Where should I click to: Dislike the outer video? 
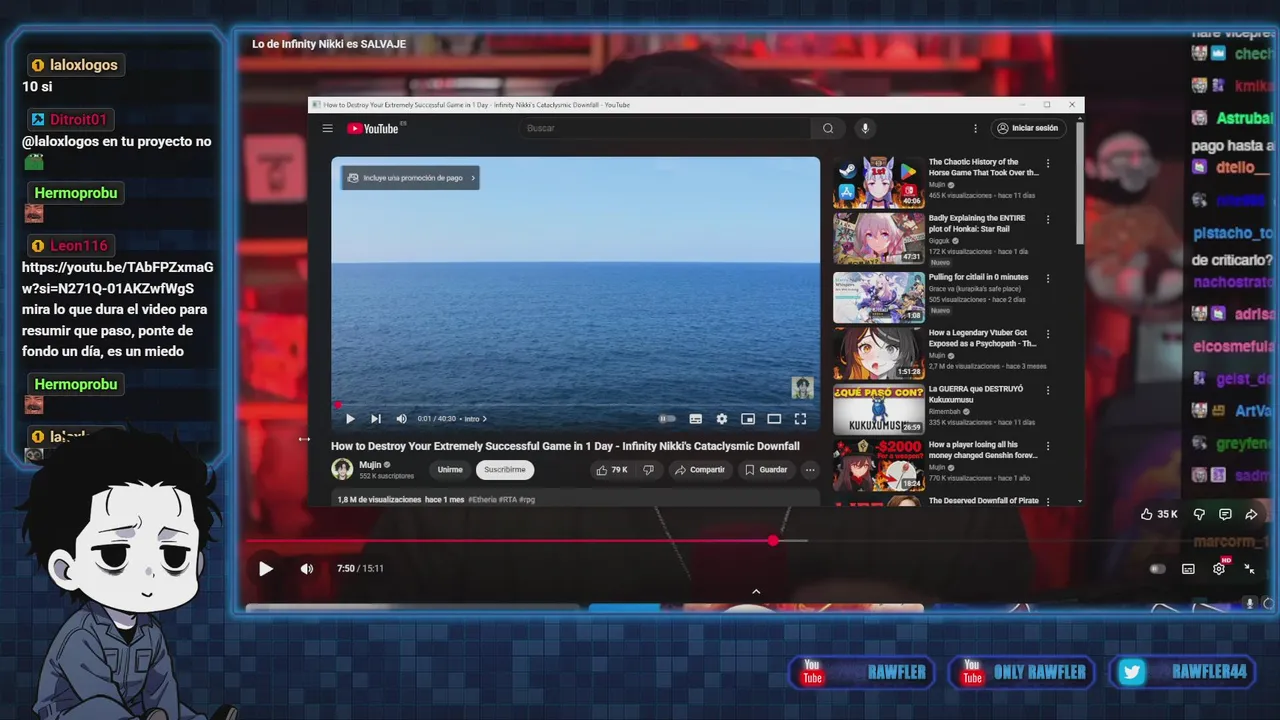coord(1200,514)
